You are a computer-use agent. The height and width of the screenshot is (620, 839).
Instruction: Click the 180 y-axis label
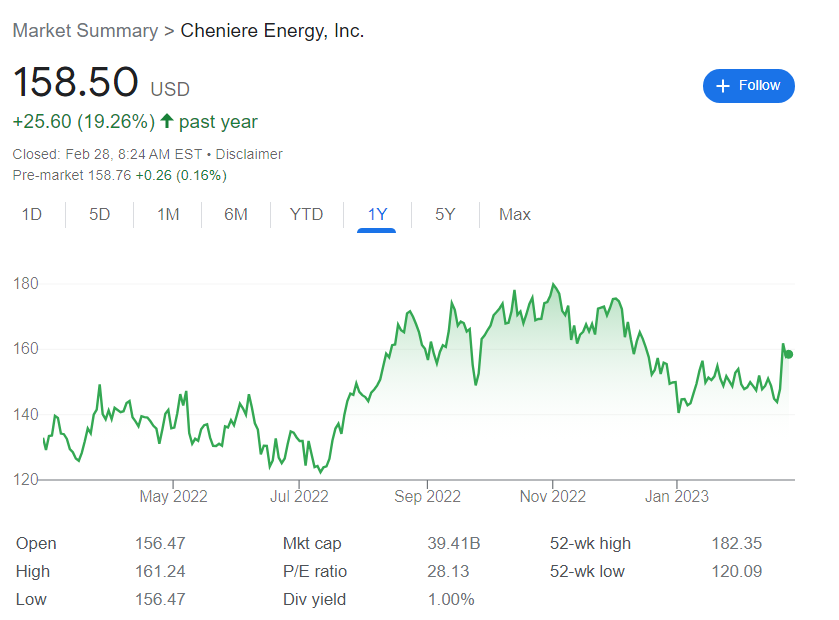click(26, 284)
